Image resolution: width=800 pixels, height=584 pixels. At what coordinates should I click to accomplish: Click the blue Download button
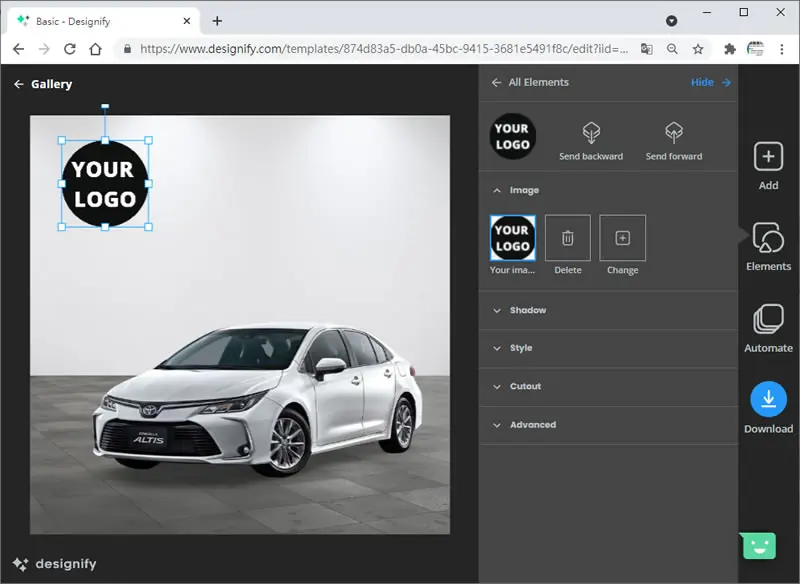click(768, 399)
